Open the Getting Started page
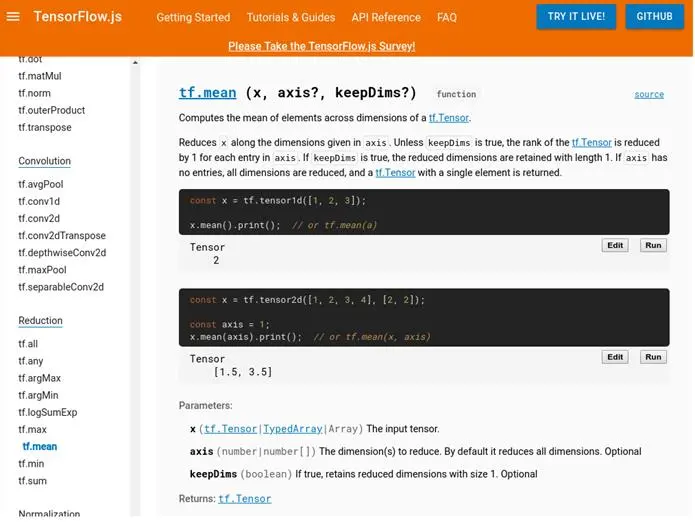Image resolution: width=695 pixels, height=522 pixels. [x=193, y=17]
